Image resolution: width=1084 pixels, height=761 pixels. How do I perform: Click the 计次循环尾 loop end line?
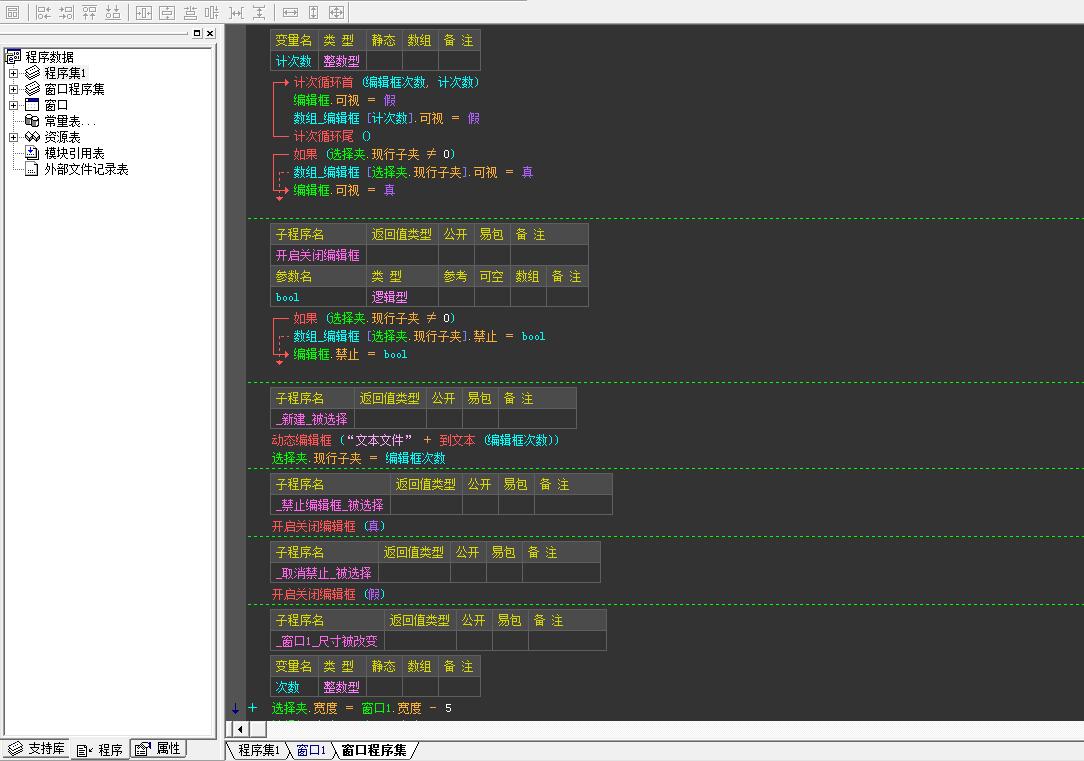332,136
